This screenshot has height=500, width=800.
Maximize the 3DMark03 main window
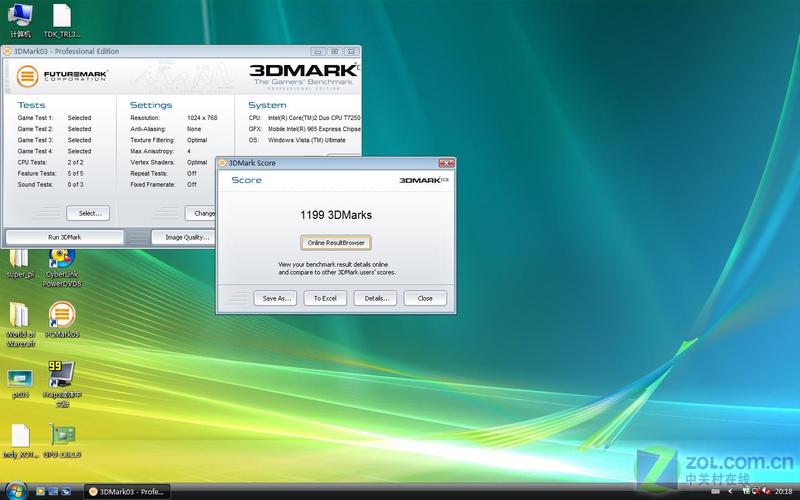334,52
